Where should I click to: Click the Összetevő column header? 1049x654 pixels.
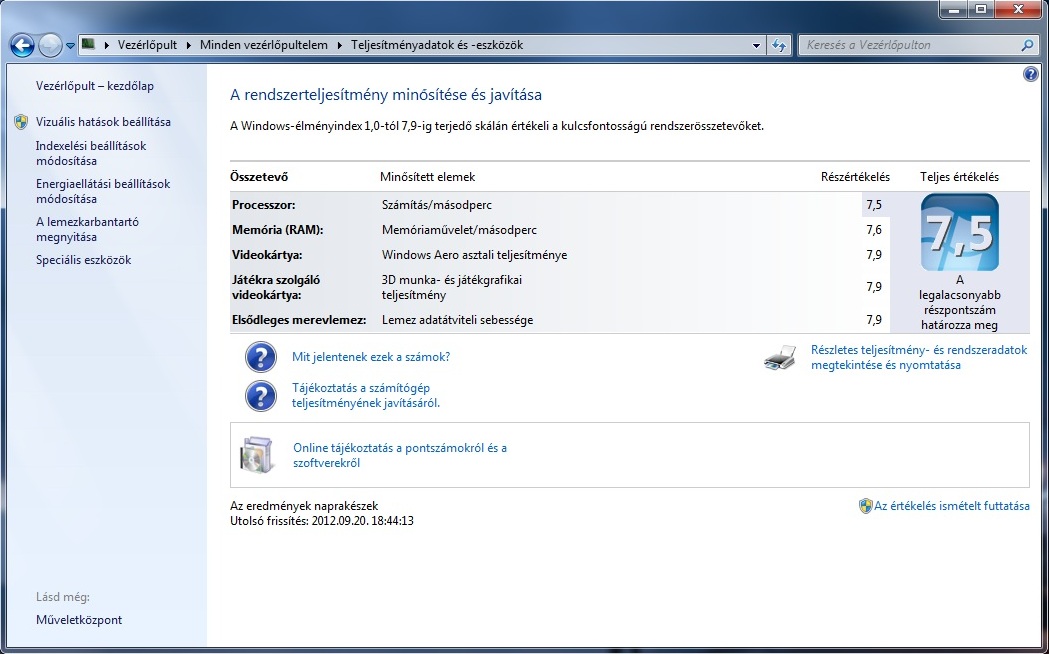[x=259, y=177]
